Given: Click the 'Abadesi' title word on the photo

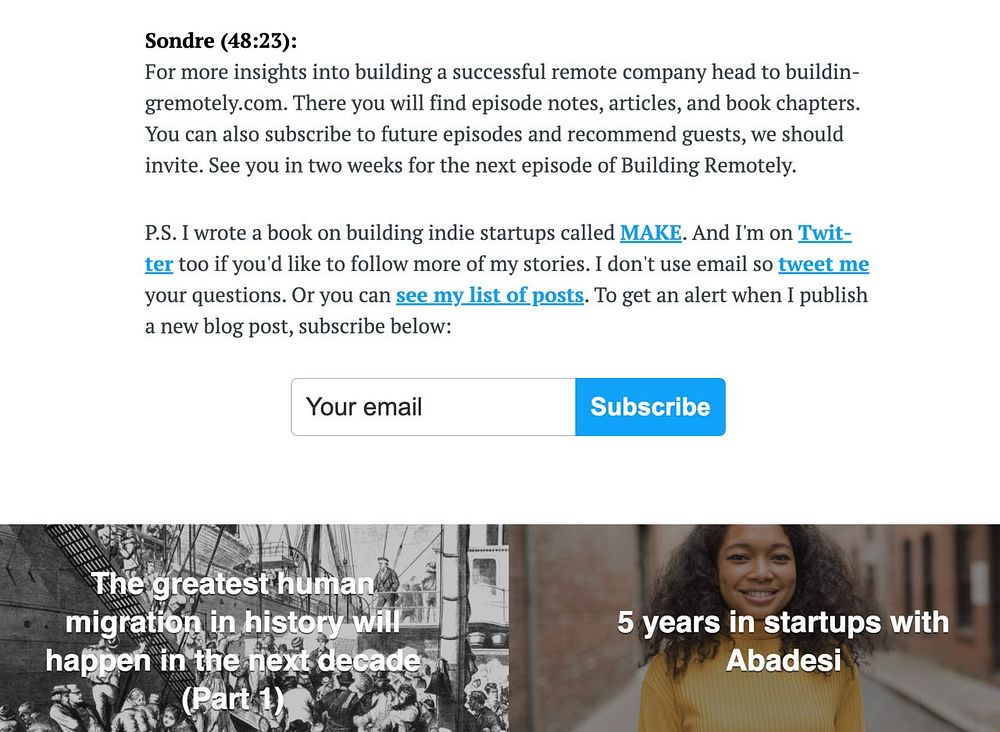Looking at the screenshot, I should 783,660.
